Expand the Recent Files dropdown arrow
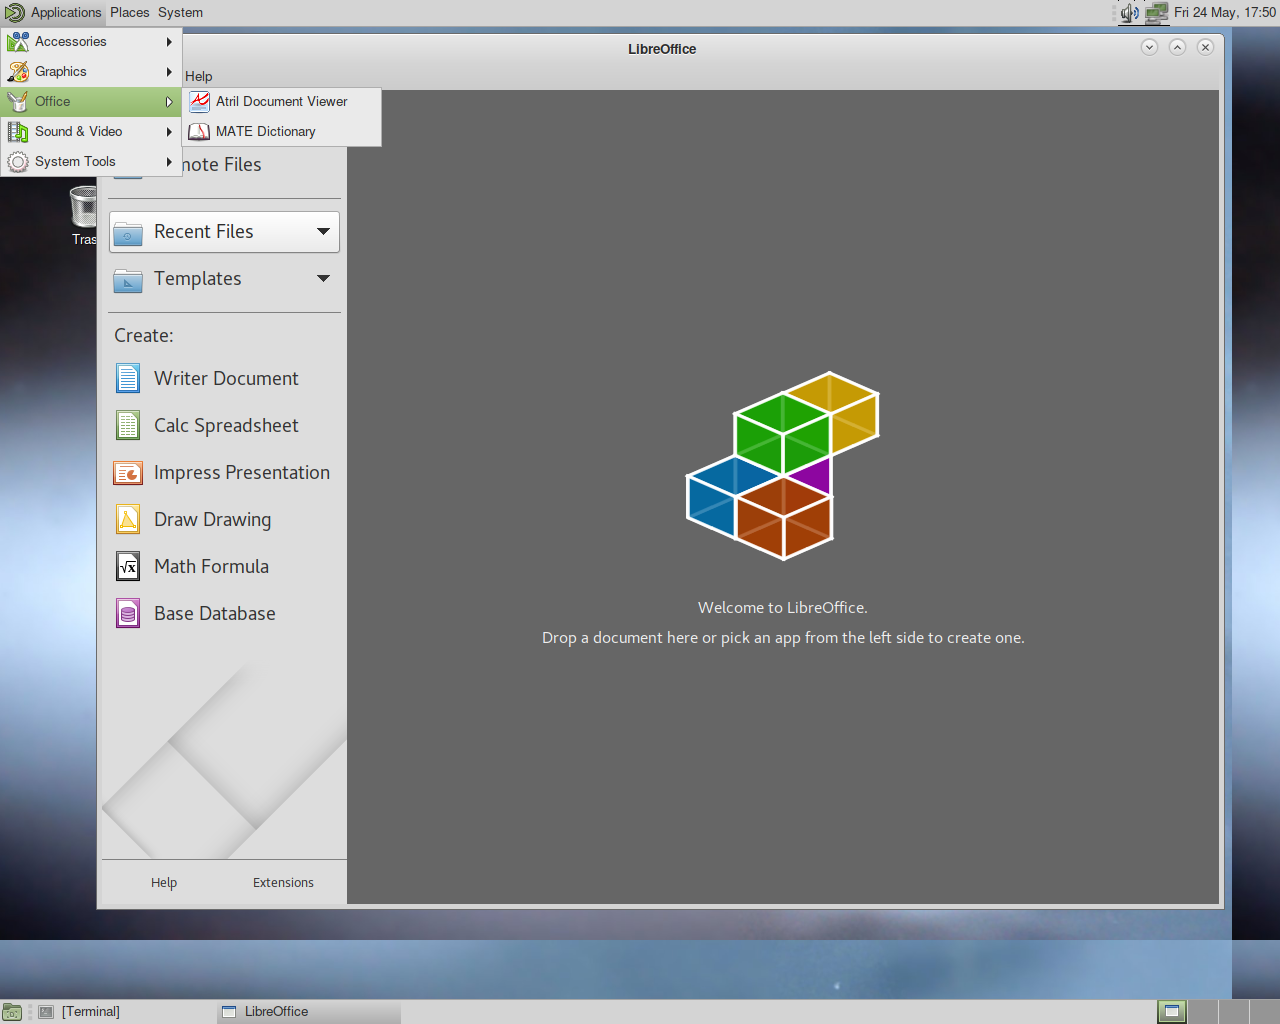This screenshot has height=1024, width=1280. (323, 231)
